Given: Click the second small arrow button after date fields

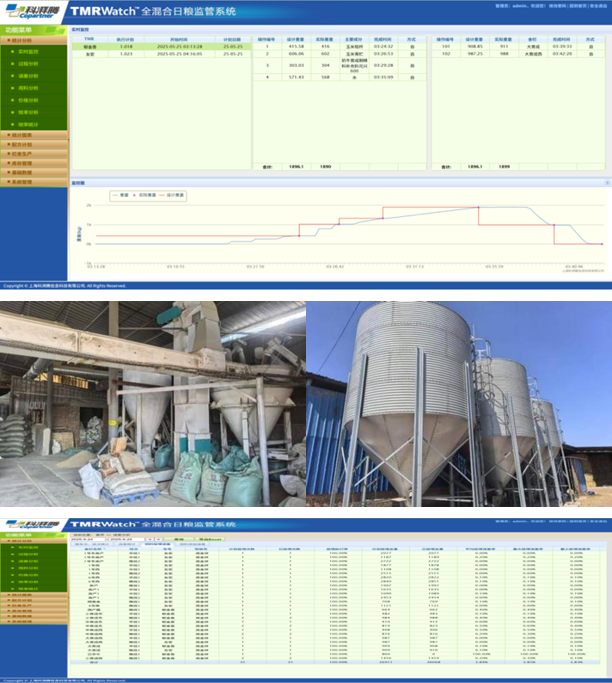Looking at the screenshot, I should coord(159,540).
